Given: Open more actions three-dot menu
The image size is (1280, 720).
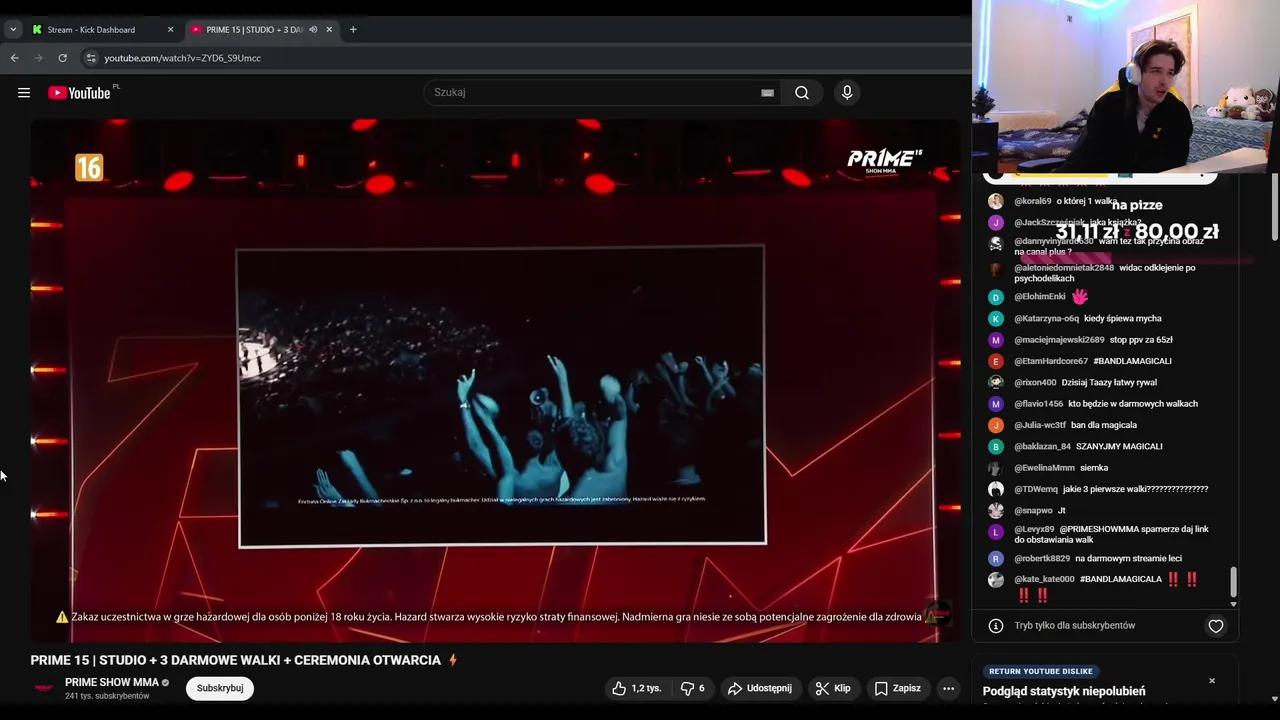Looking at the screenshot, I should pyautogui.click(x=949, y=688).
